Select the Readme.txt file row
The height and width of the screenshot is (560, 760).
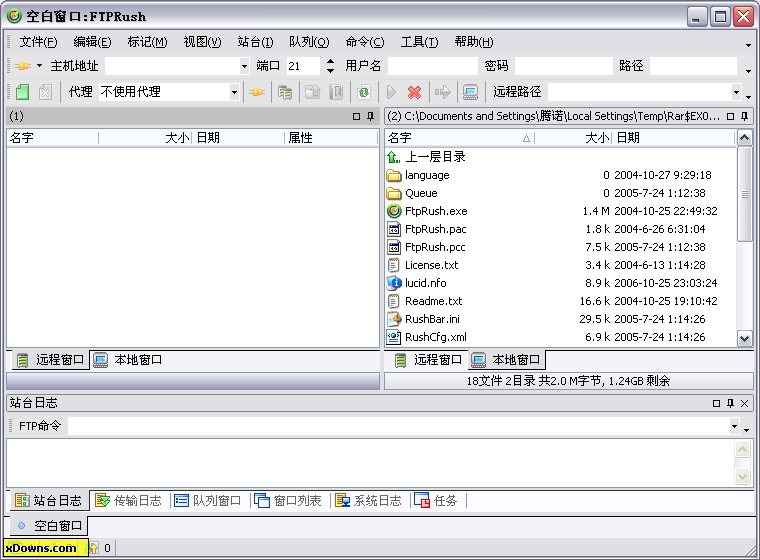coord(561,301)
